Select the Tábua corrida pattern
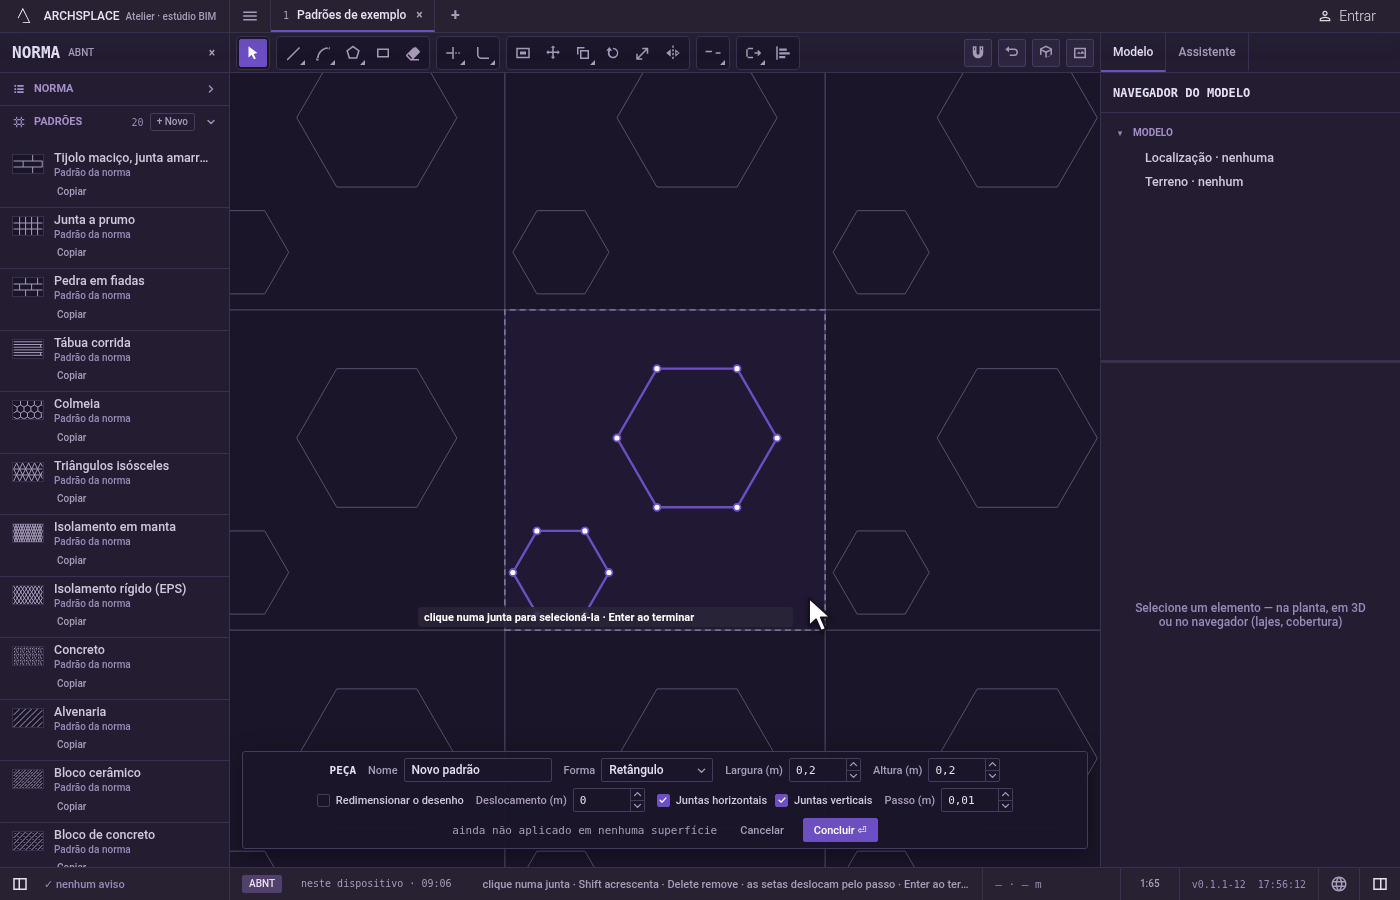This screenshot has width=1400, height=900. tap(115, 360)
